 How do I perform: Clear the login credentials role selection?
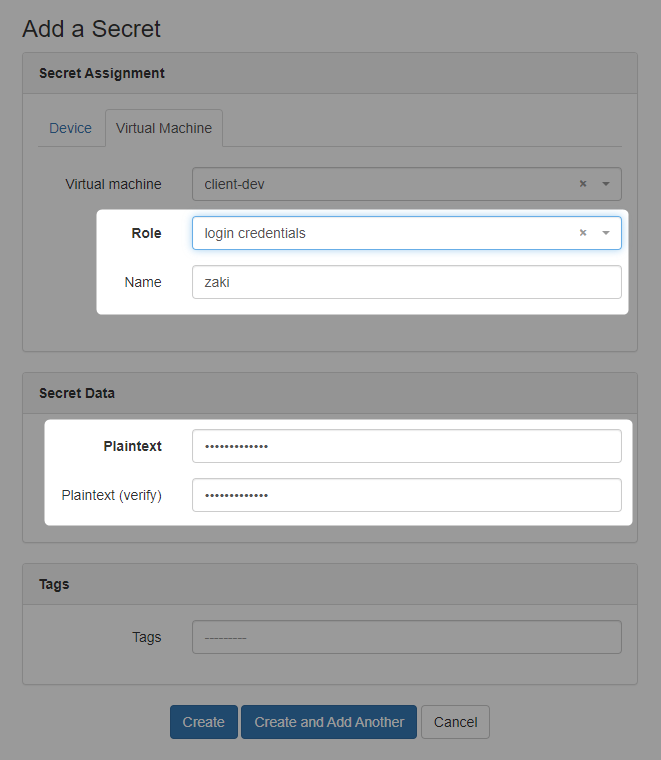[583, 233]
